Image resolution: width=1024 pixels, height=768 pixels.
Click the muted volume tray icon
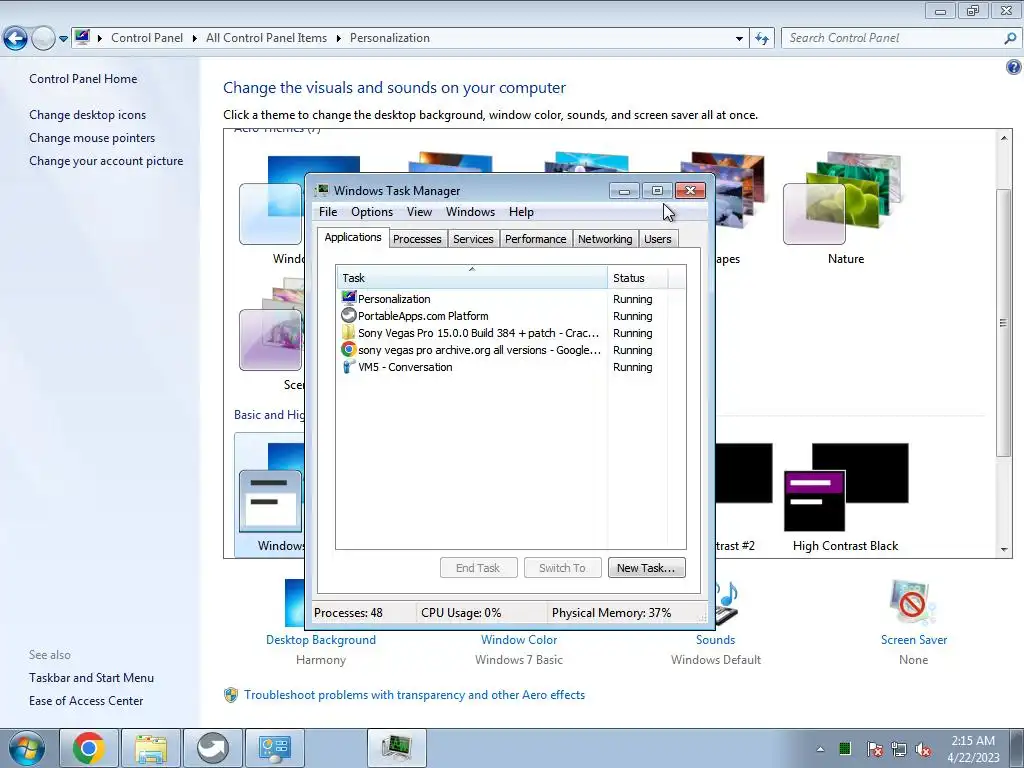tap(923, 749)
